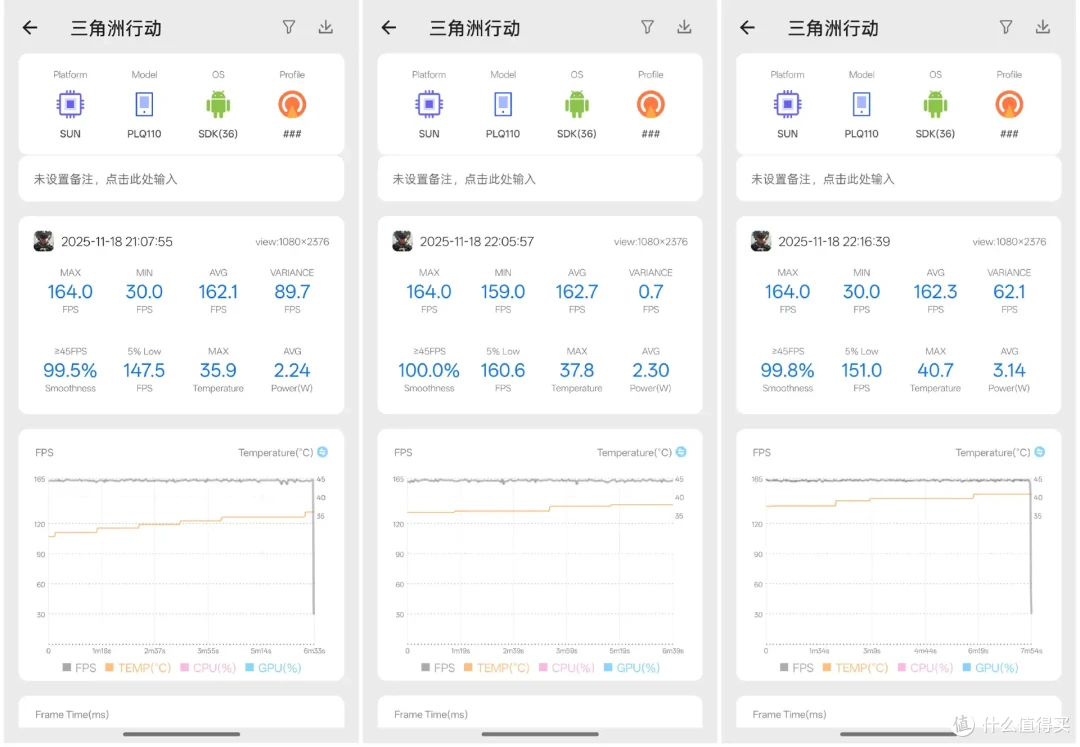1080x747 pixels.
Task: Tap SUN platform chip icon, left panel
Action: (70, 105)
